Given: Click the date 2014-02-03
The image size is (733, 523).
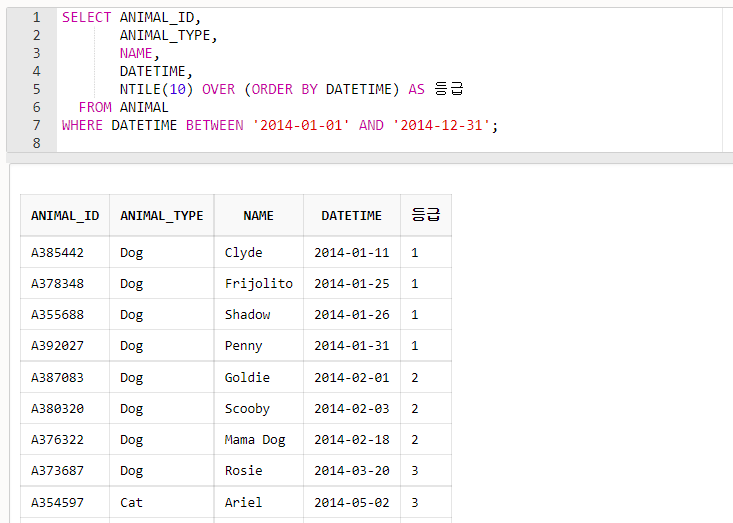Looking at the screenshot, I should (352, 408).
